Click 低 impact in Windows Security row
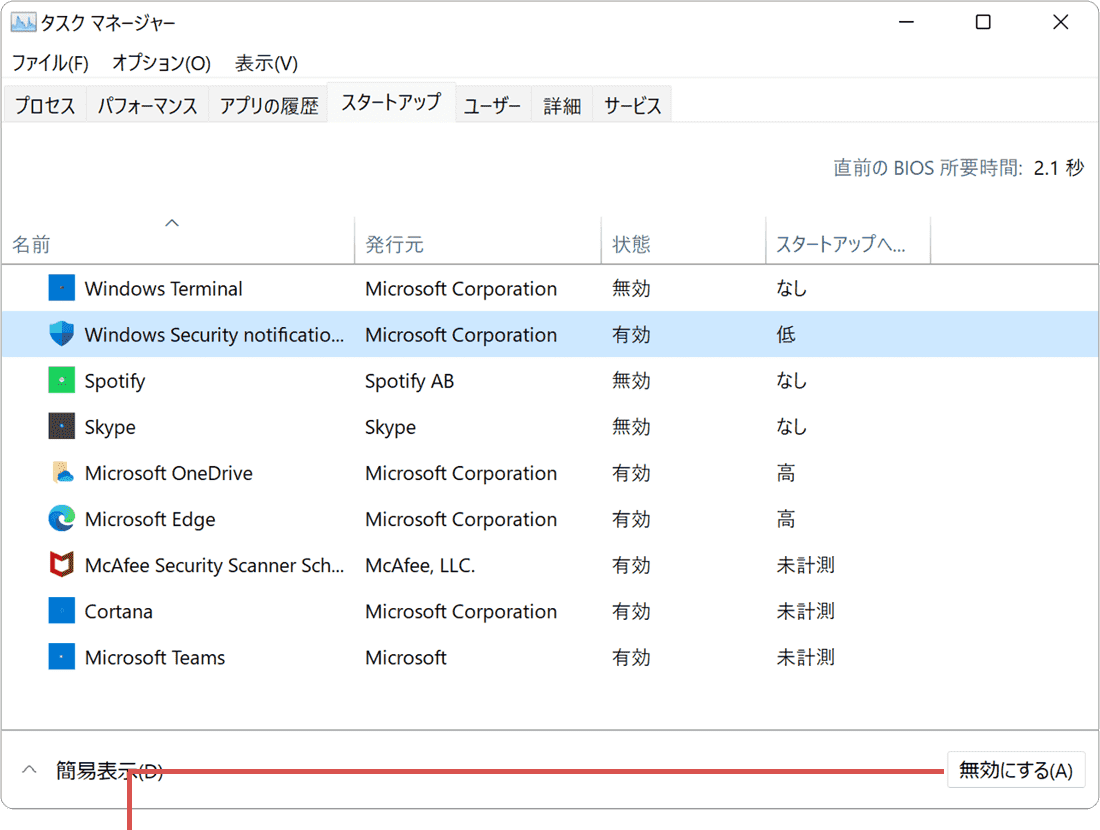The image size is (1100, 830). point(786,335)
